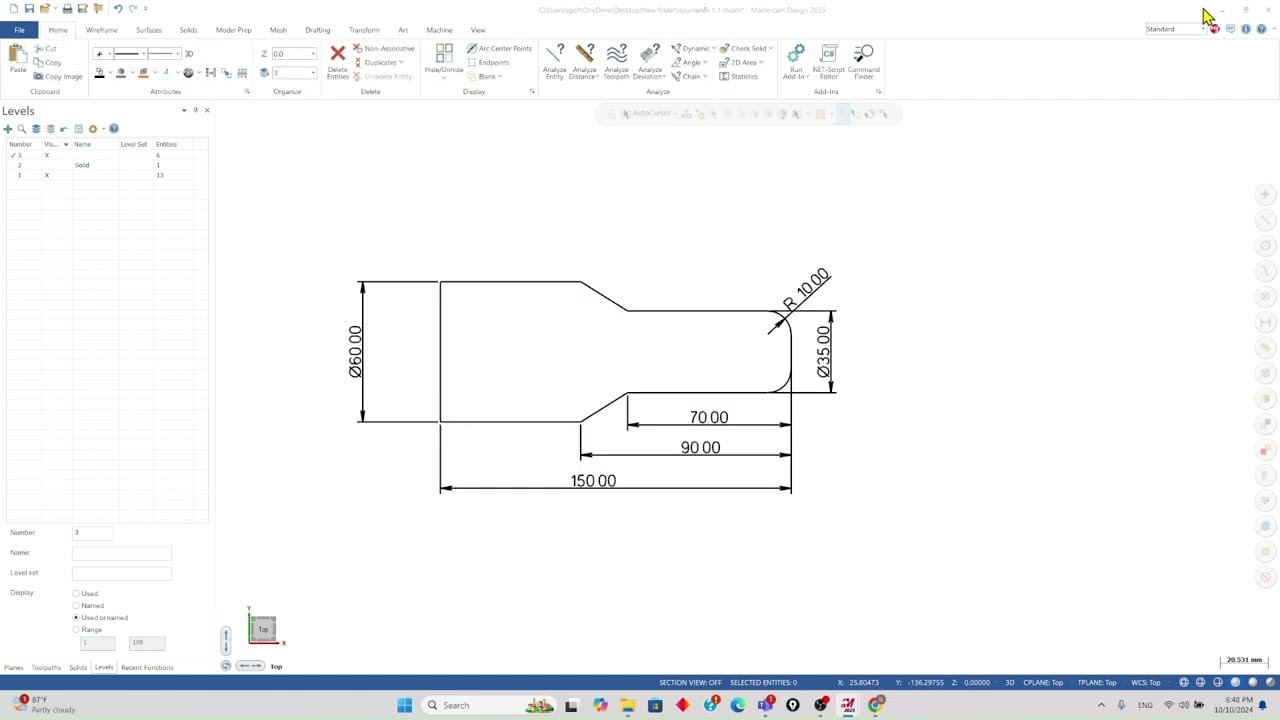Open the File menu
This screenshot has height=720, width=1280.
pos(19,30)
